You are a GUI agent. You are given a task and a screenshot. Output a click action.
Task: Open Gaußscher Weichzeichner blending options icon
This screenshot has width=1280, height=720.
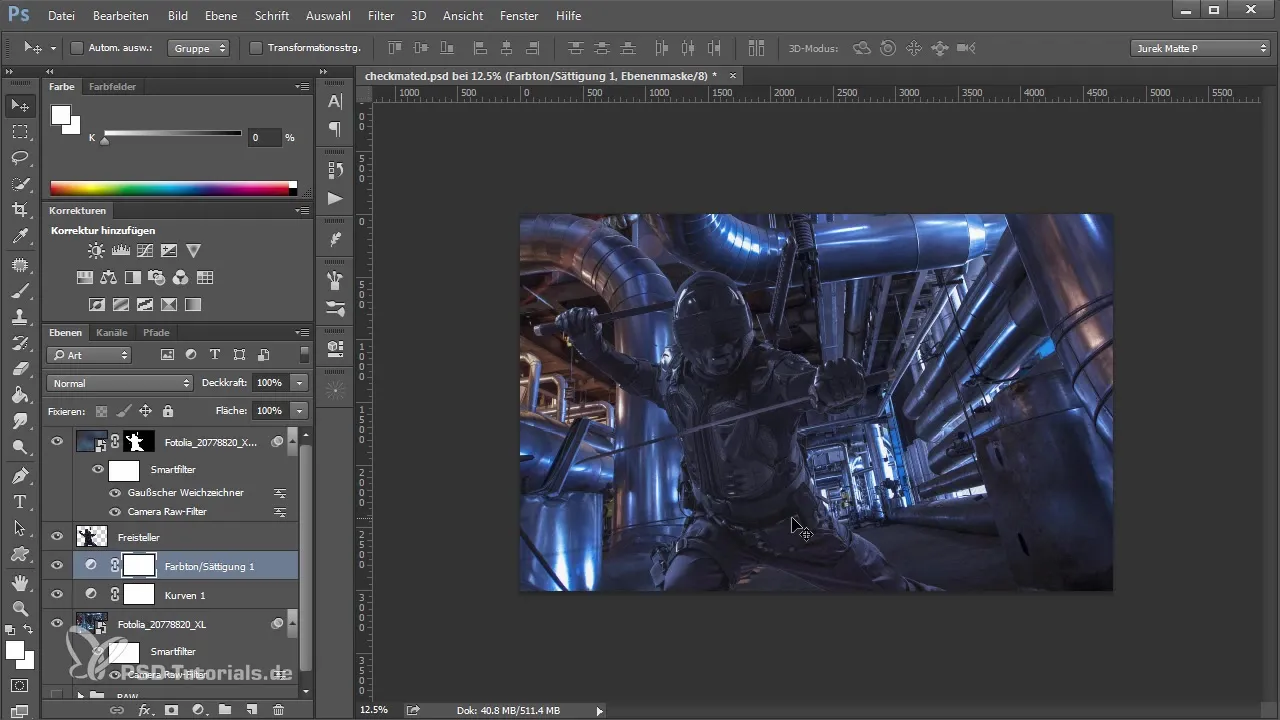280,493
